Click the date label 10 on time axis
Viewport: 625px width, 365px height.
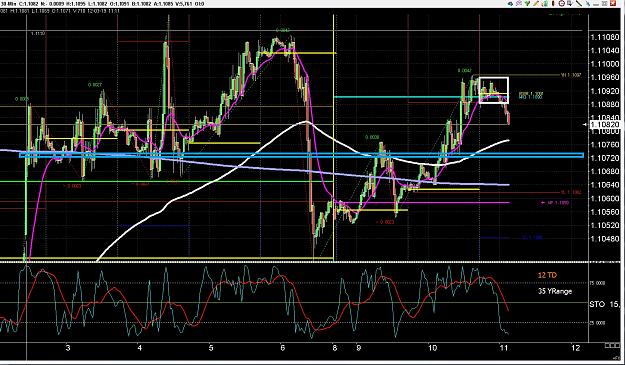[432, 348]
